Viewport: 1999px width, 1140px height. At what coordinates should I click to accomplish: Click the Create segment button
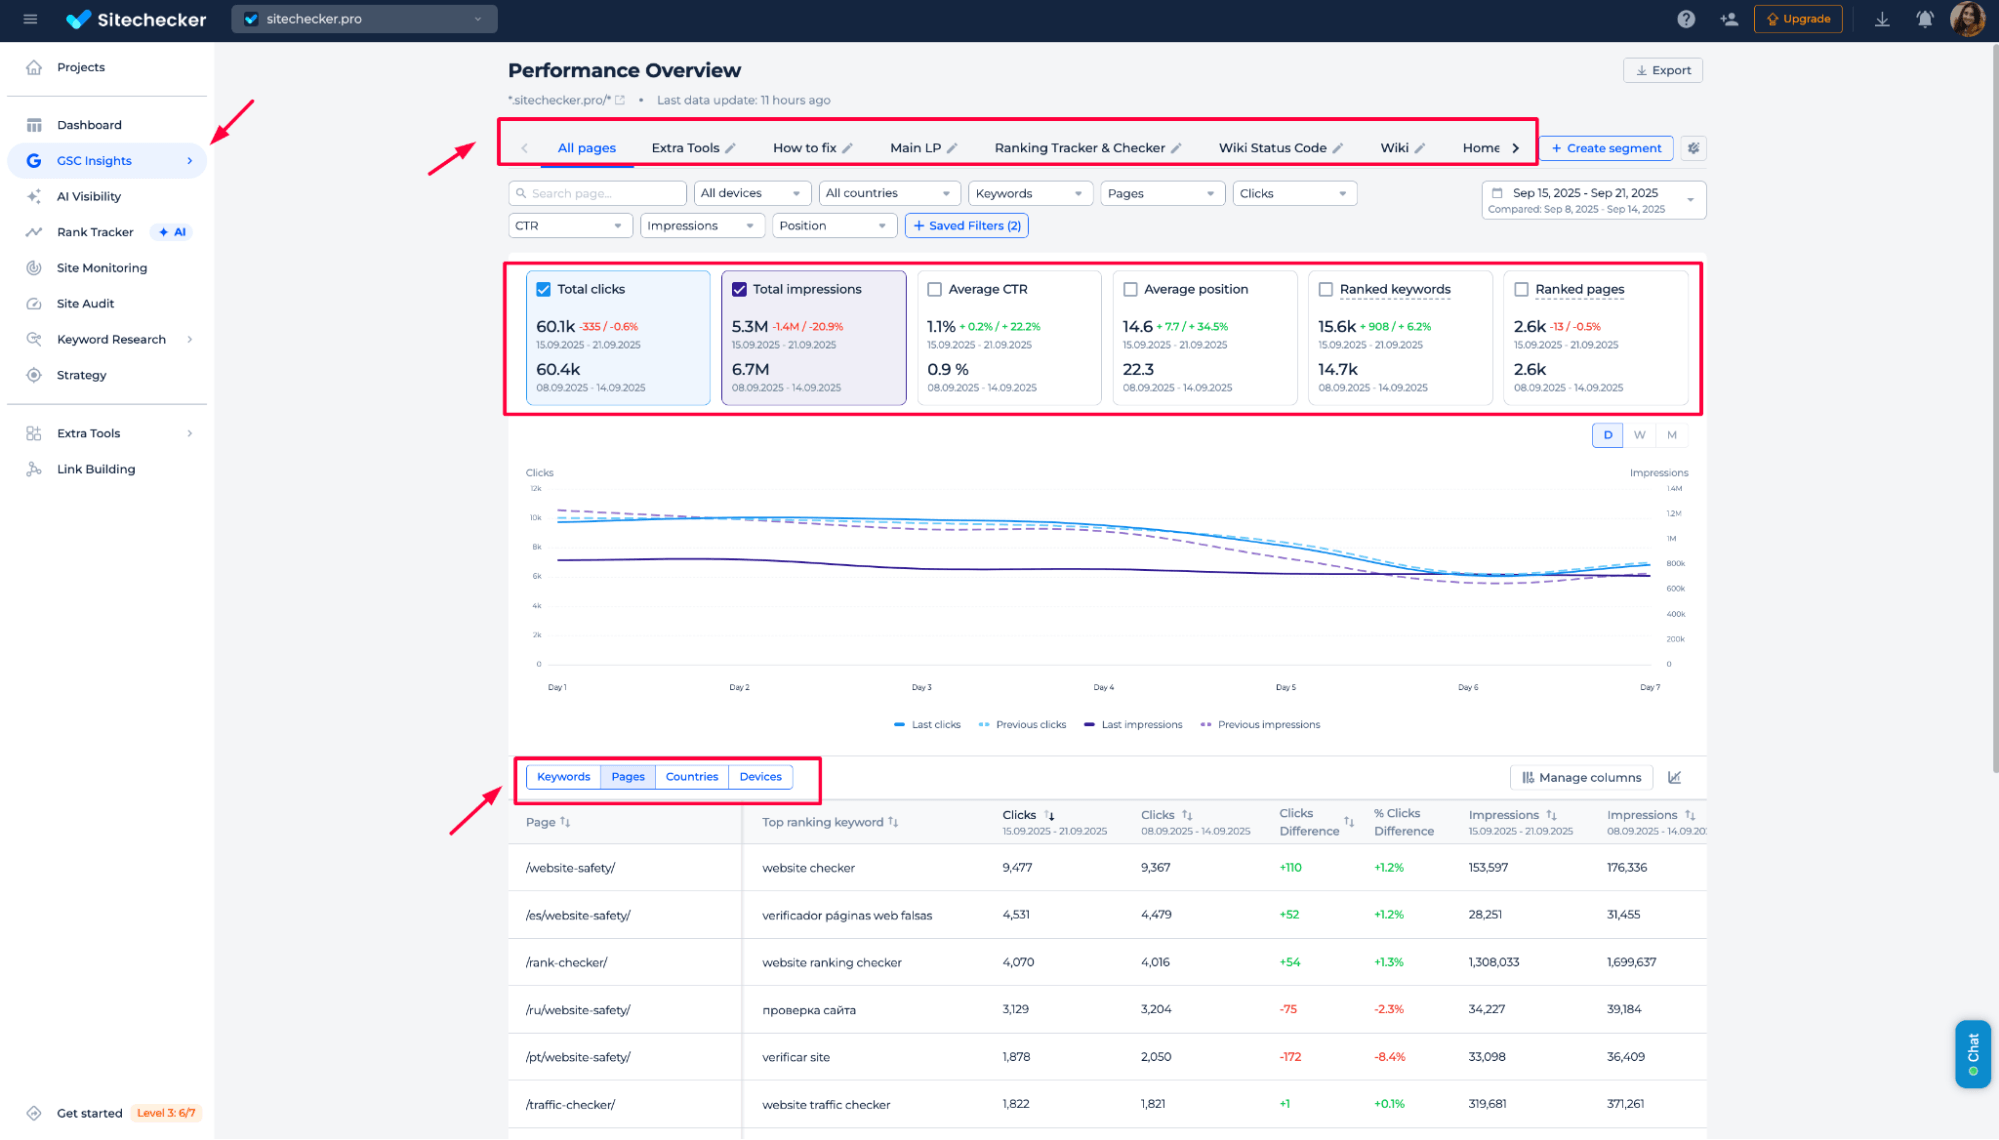[1606, 148]
